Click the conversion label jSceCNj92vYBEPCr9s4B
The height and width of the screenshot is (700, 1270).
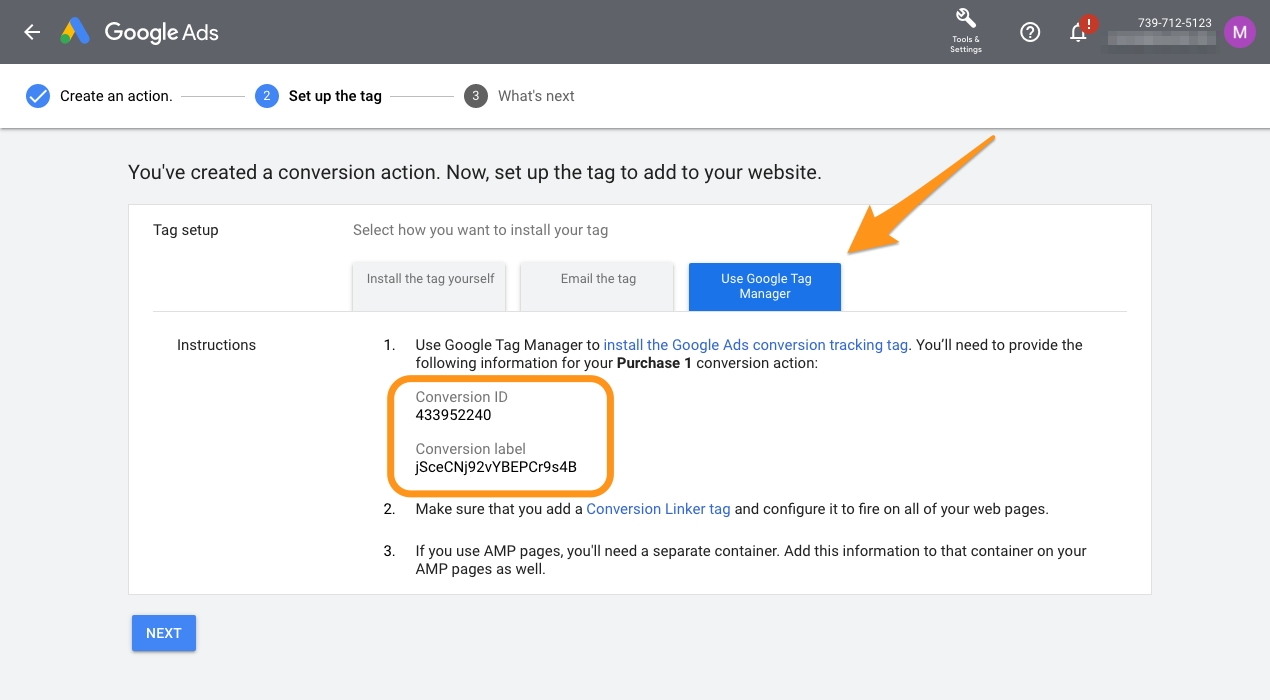tap(496, 467)
